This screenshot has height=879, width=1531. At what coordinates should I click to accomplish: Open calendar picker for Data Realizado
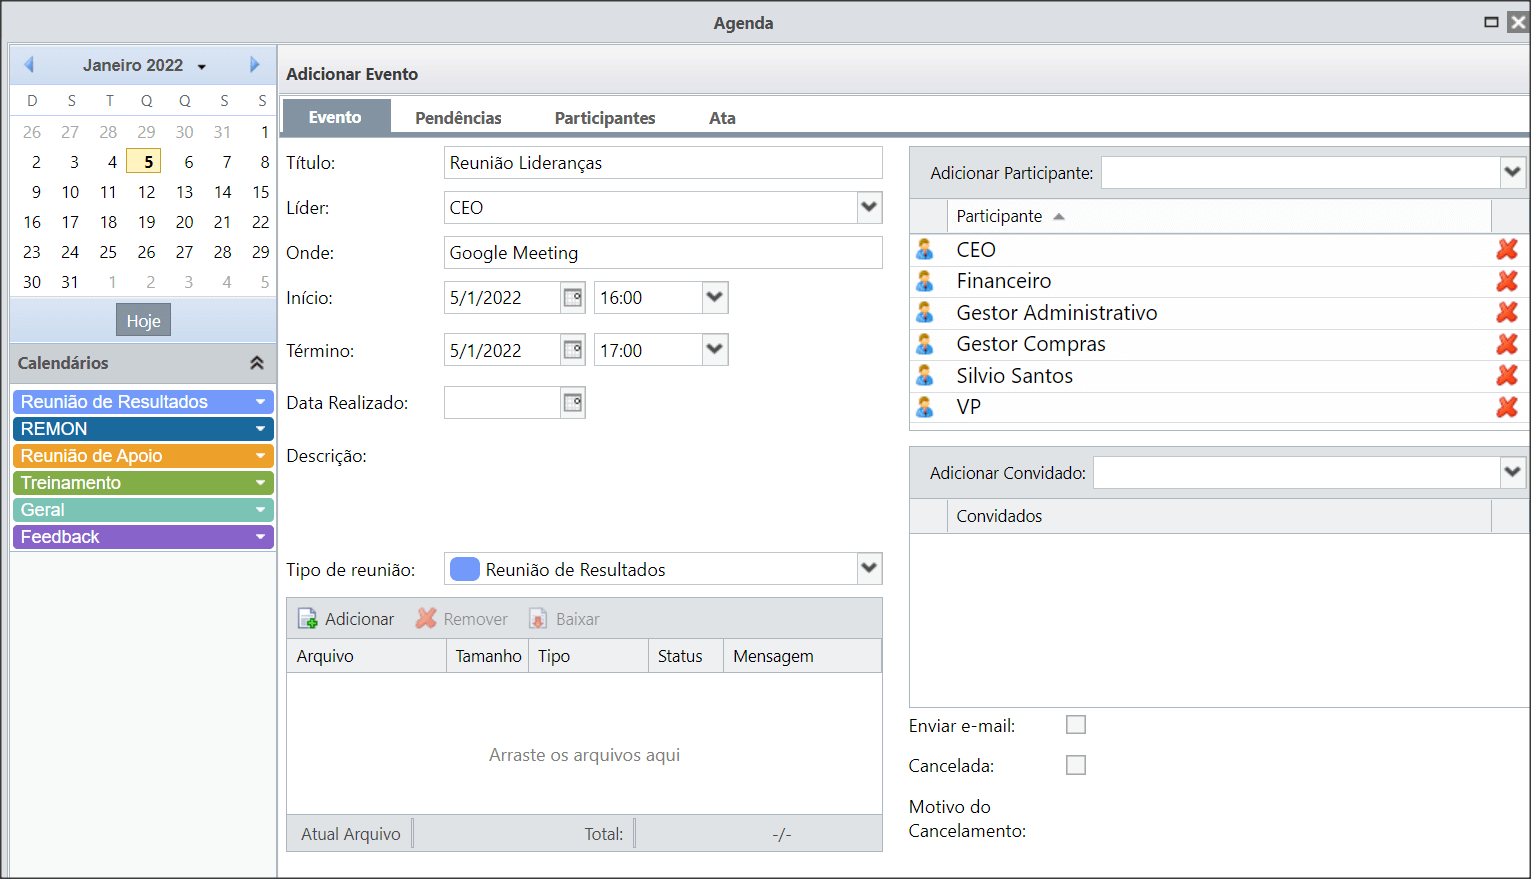(x=573, y=403)
